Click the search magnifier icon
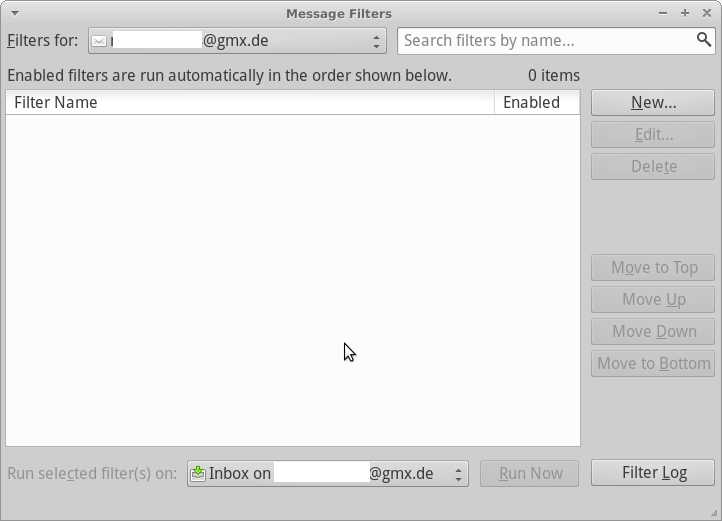Viewport: 722px width, 521px height. tap(704, 40)
